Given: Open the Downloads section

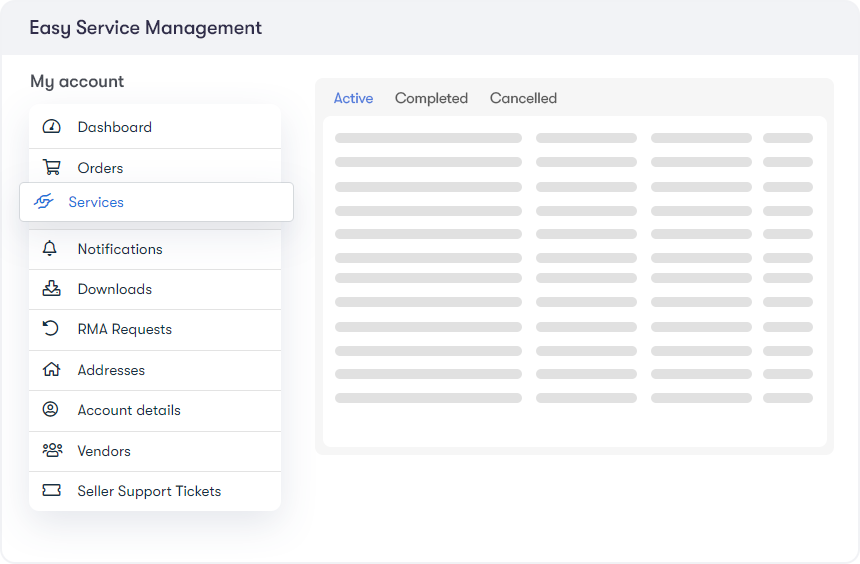Looking at the screenshot, I should (155, 289).
